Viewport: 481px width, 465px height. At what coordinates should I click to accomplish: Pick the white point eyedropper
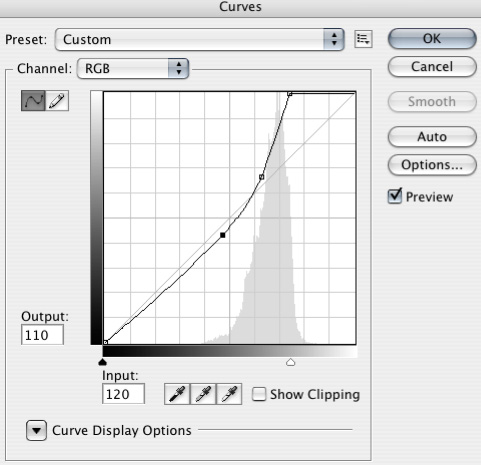tap(229, 394)
